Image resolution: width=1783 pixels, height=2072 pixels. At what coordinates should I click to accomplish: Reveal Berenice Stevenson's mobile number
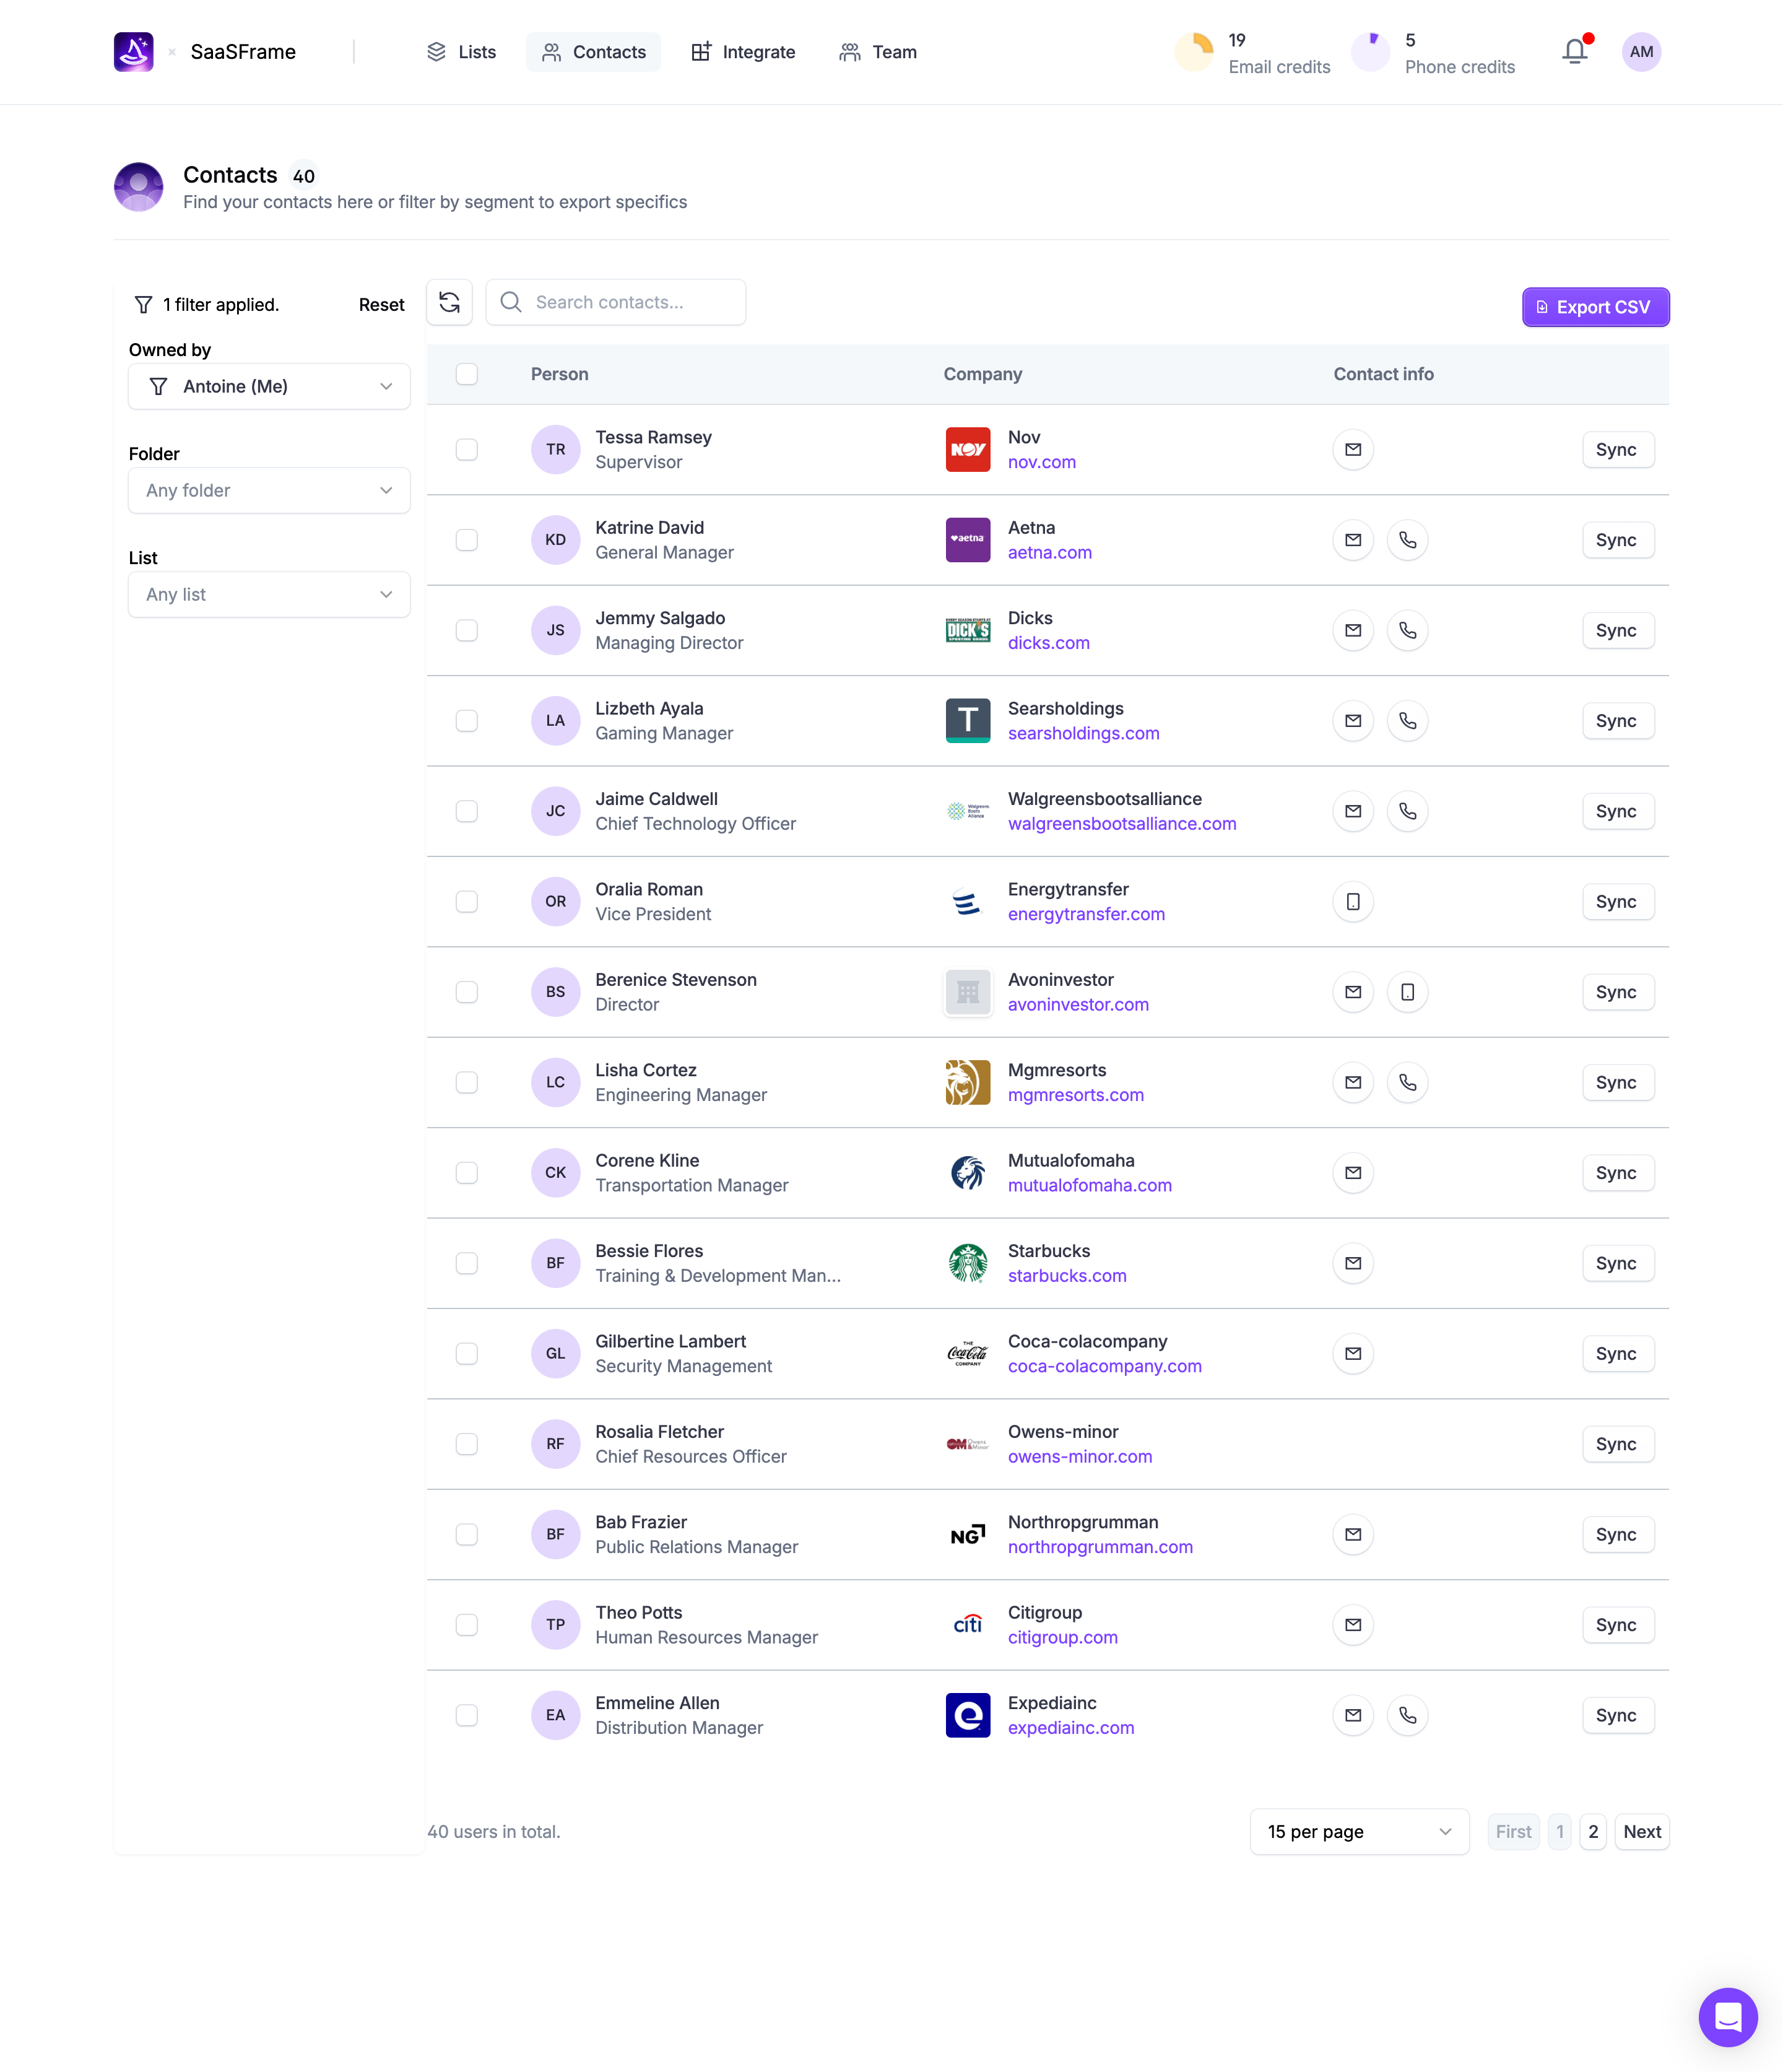pyautogui.click(x=1407, y=992)
